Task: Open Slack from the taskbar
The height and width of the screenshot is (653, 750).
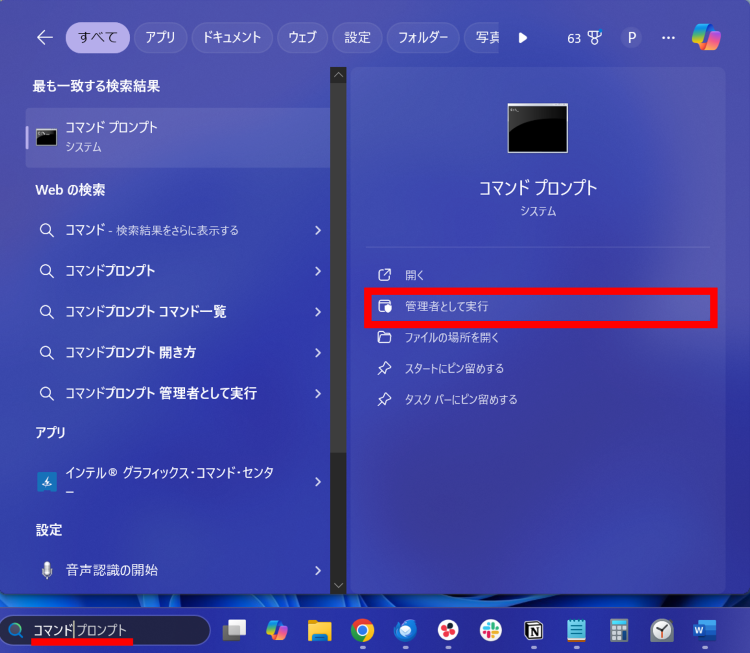Action: (491, 631)
